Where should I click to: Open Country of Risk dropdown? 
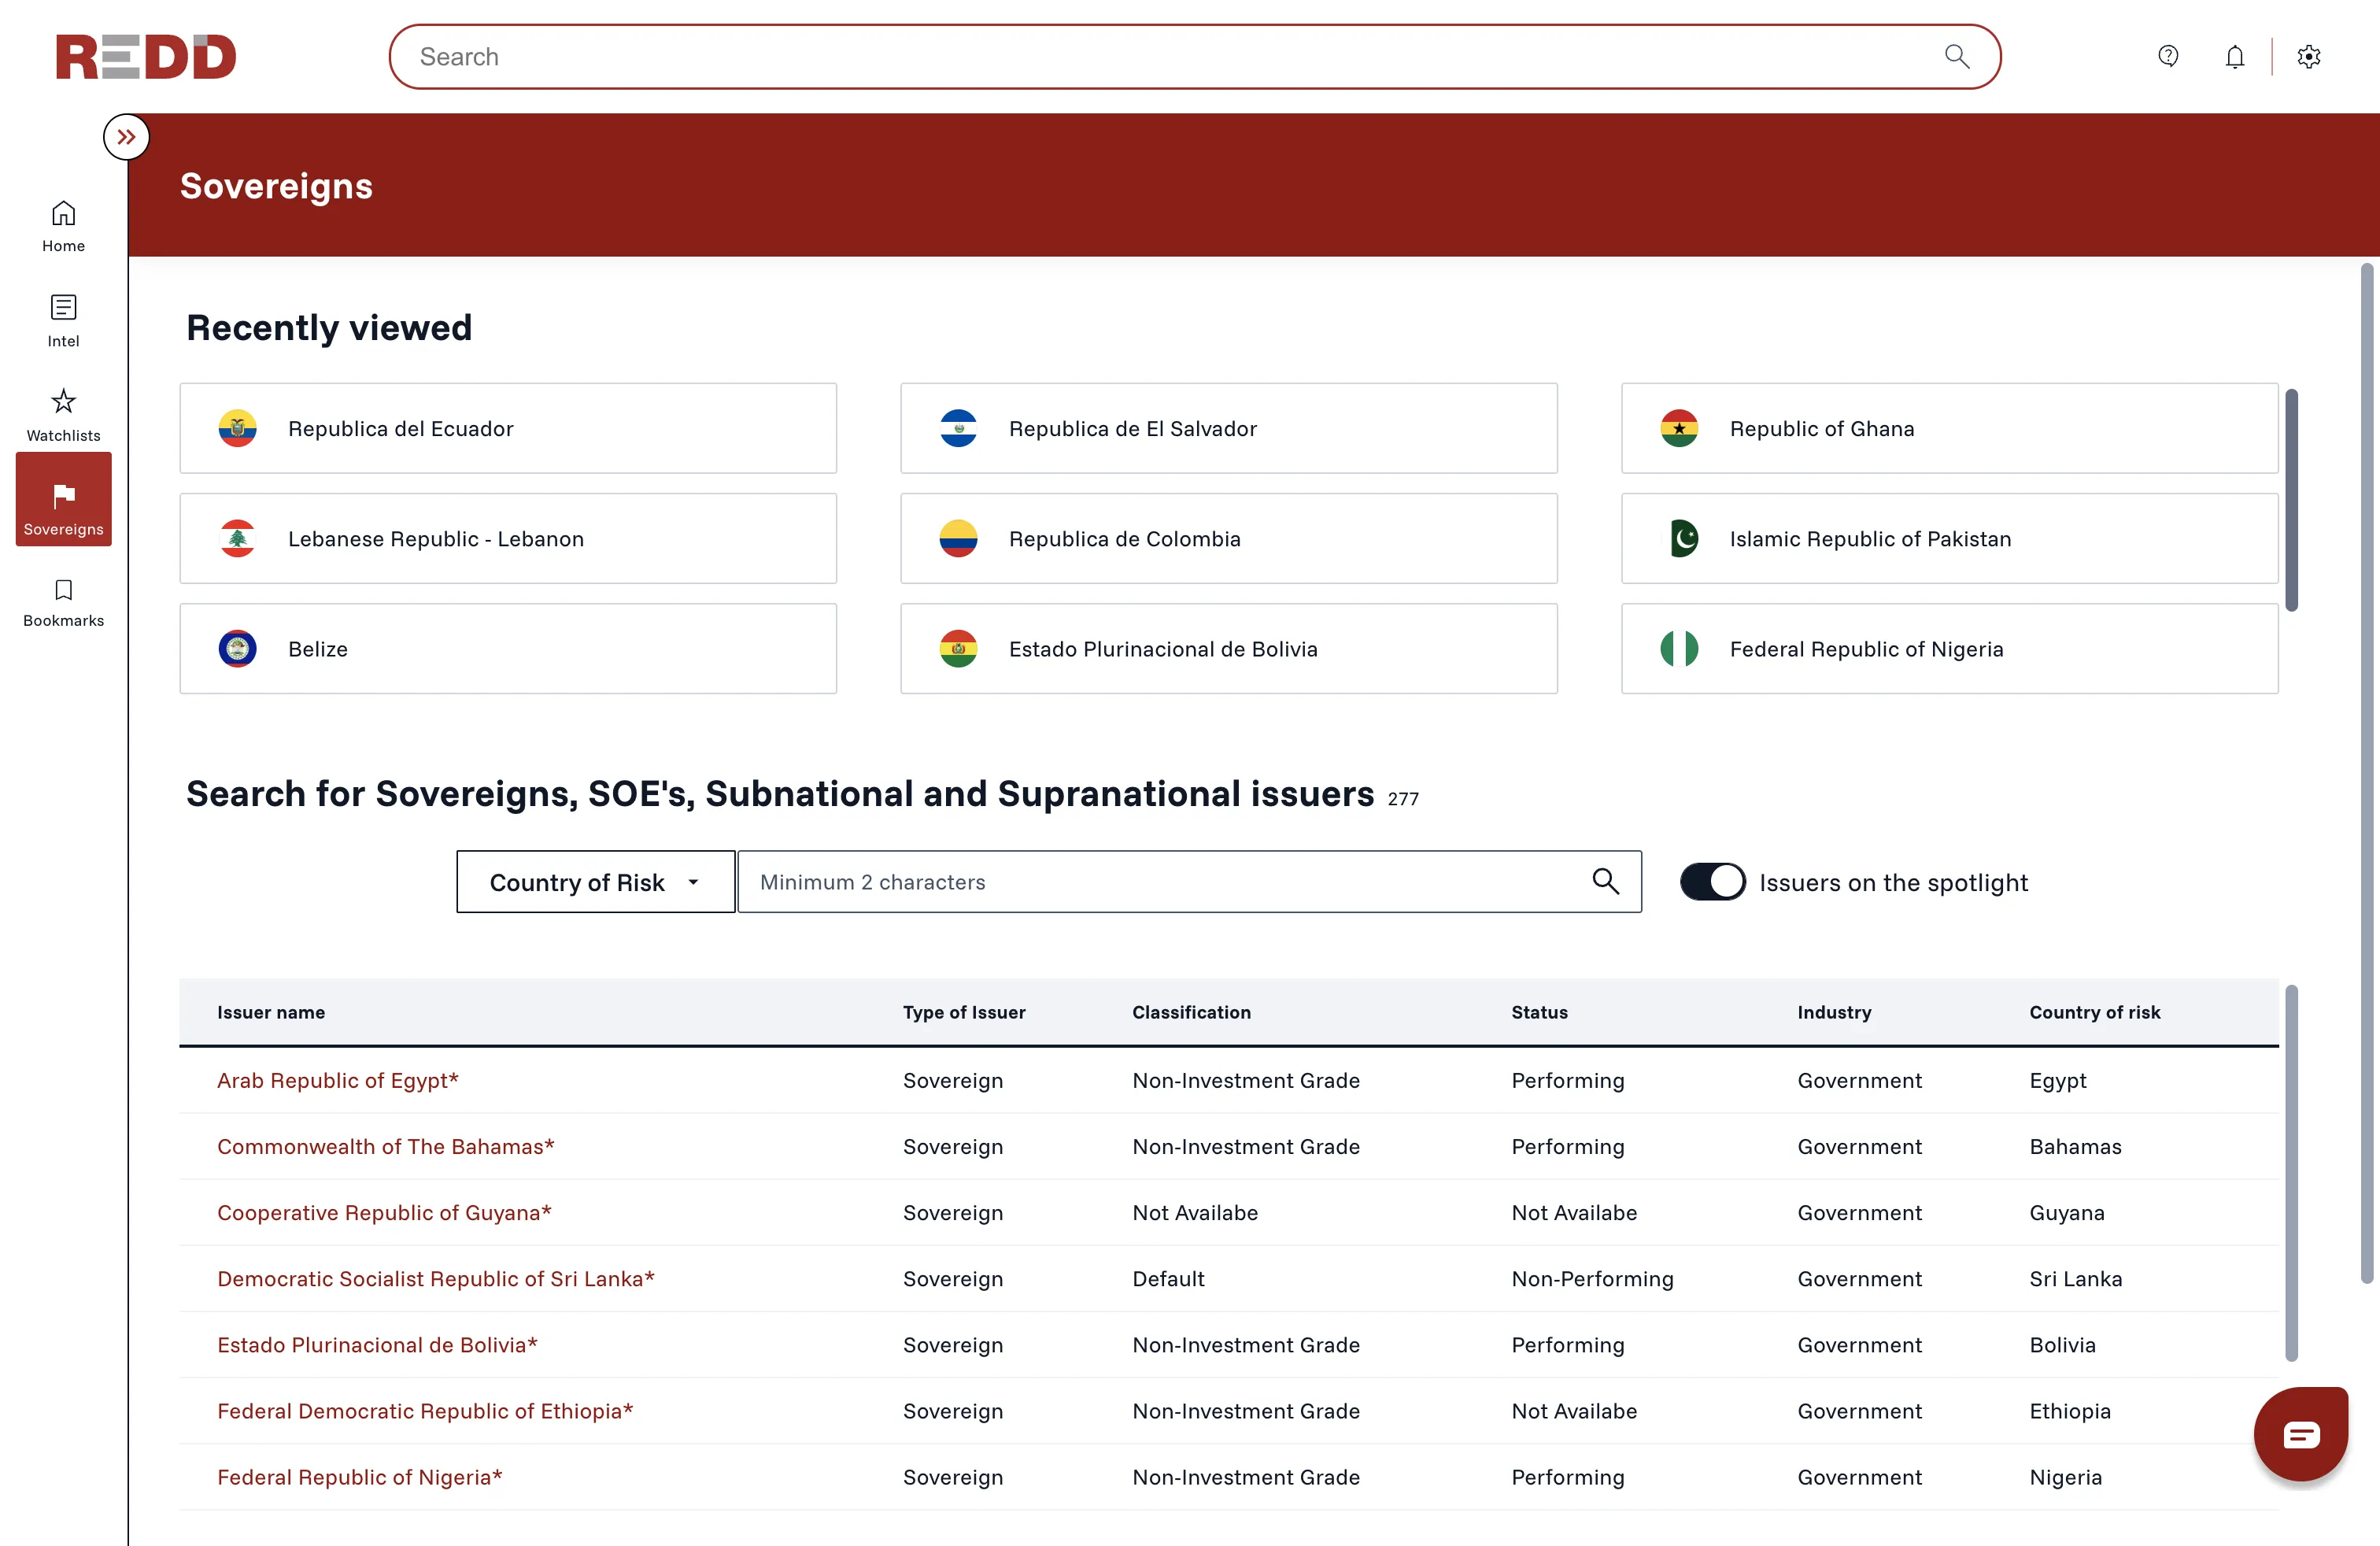click(x=595, y=882)
